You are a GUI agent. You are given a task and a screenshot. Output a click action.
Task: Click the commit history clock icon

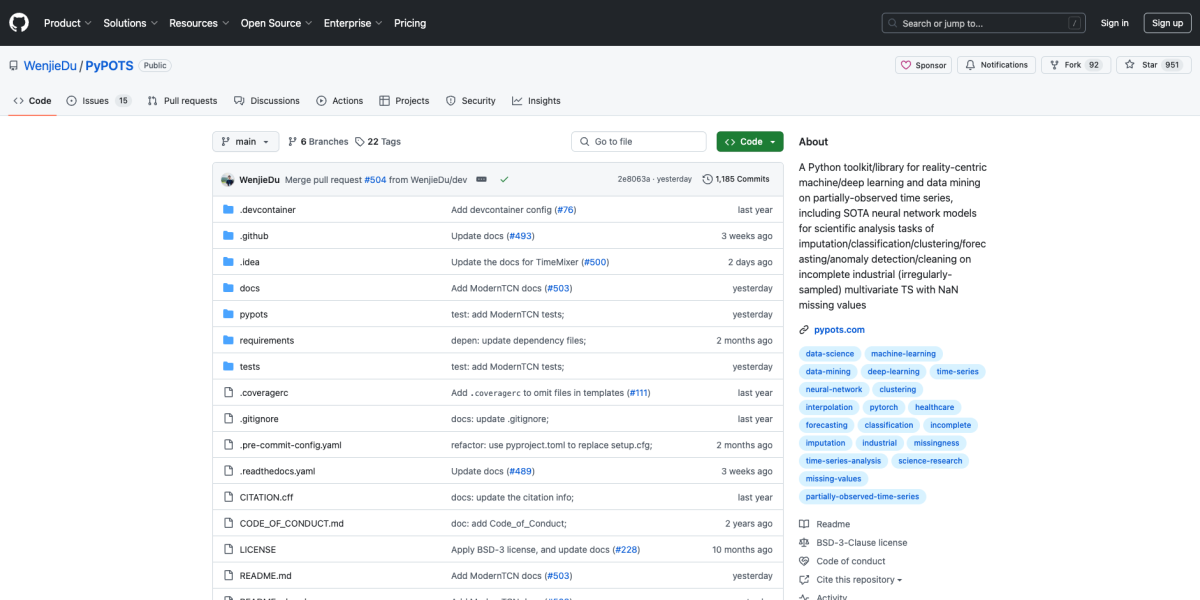click(x=709, y=178)
